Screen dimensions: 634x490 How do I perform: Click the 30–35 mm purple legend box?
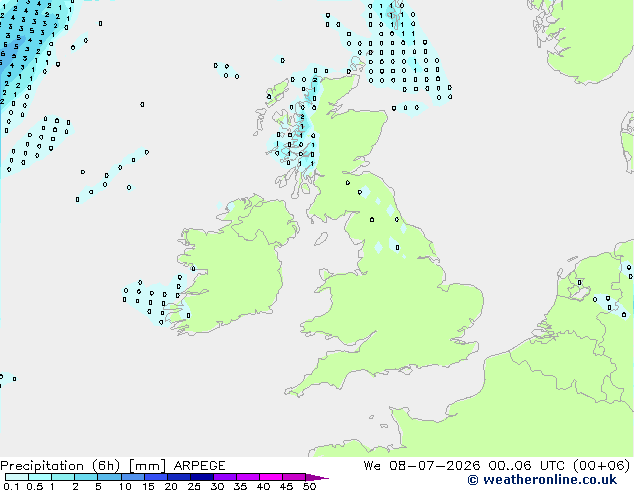tap(225, 477)
